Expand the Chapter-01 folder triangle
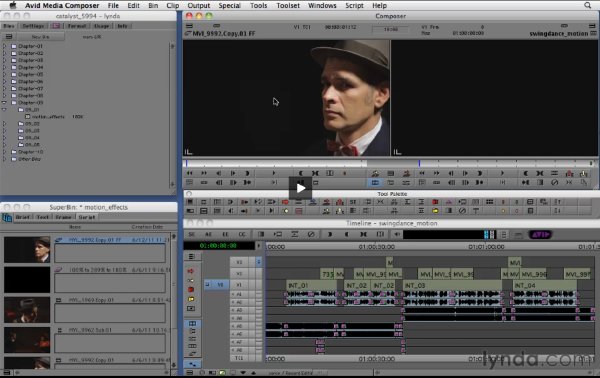This screenshot has width=600, height=378. pyautogui.click(x=4, y=46)
